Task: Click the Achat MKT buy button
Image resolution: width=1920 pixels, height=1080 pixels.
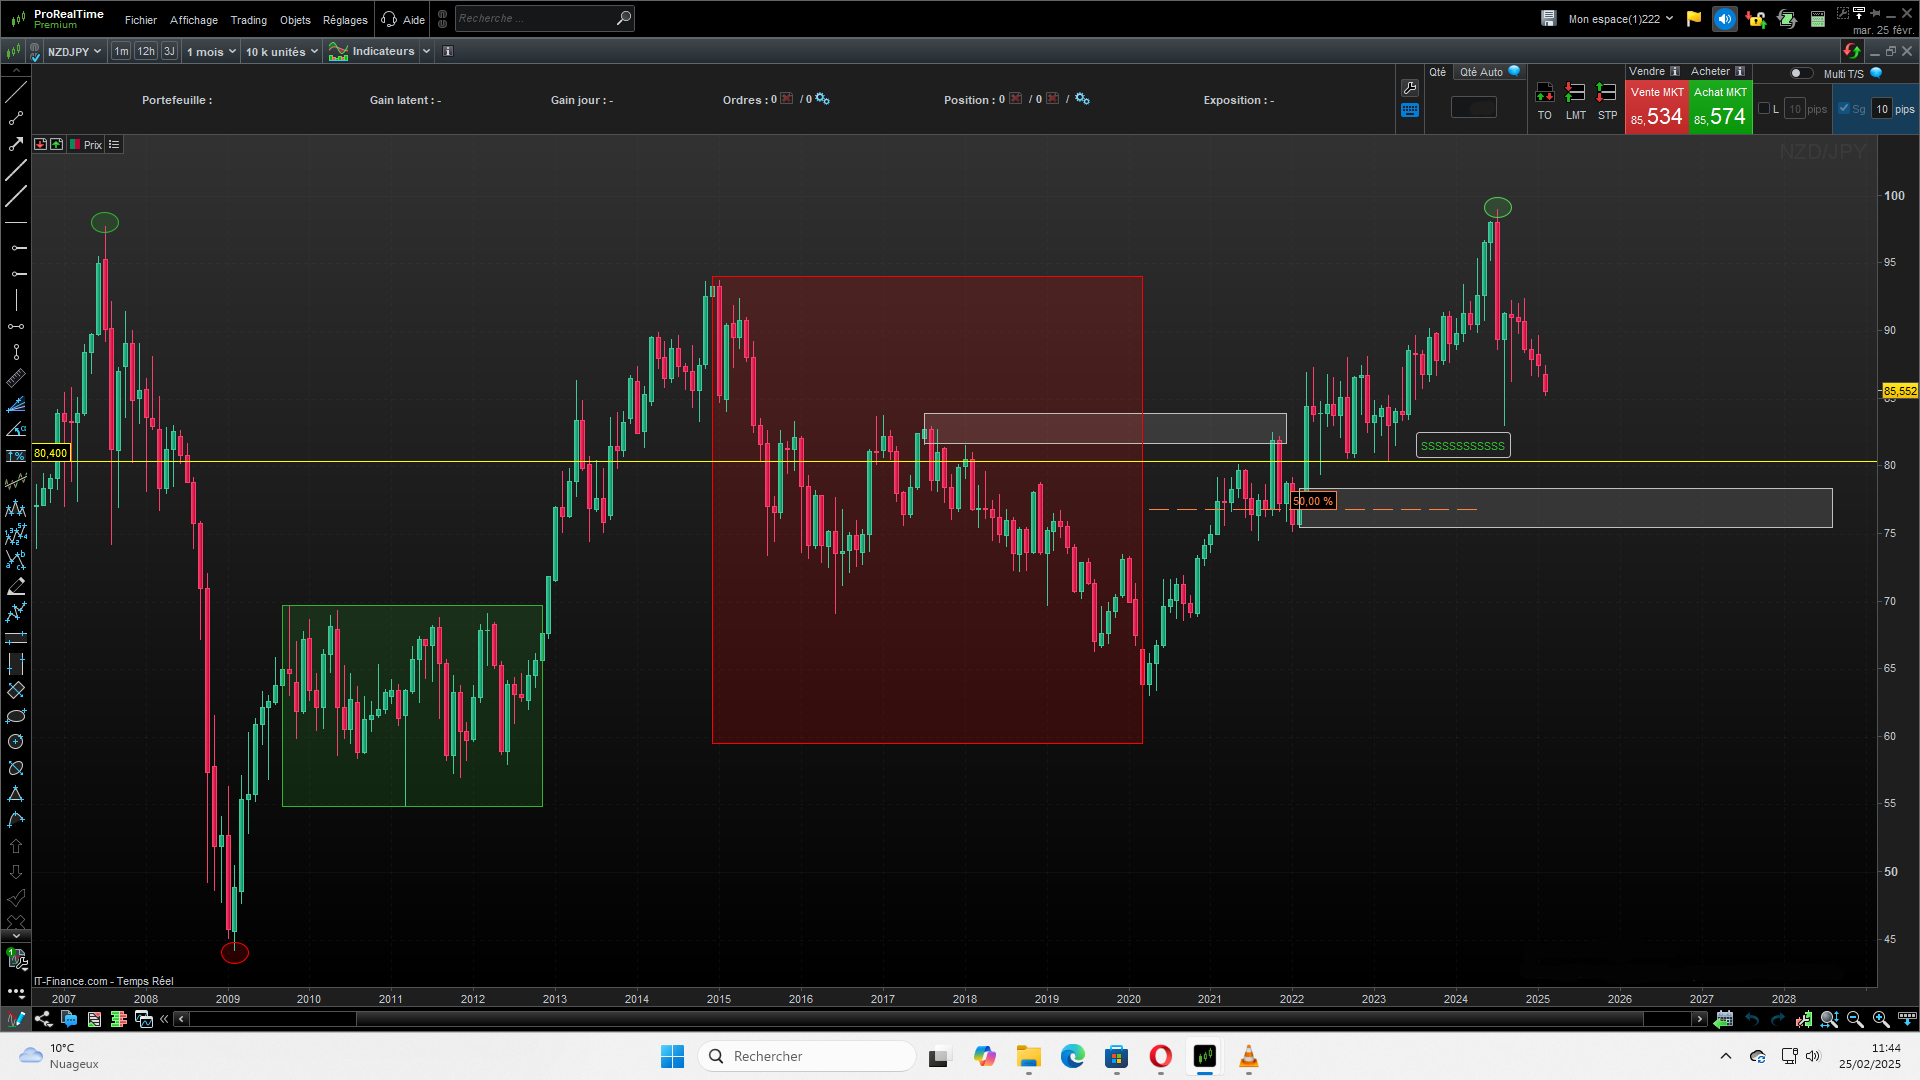Action: coord(1720,108)
